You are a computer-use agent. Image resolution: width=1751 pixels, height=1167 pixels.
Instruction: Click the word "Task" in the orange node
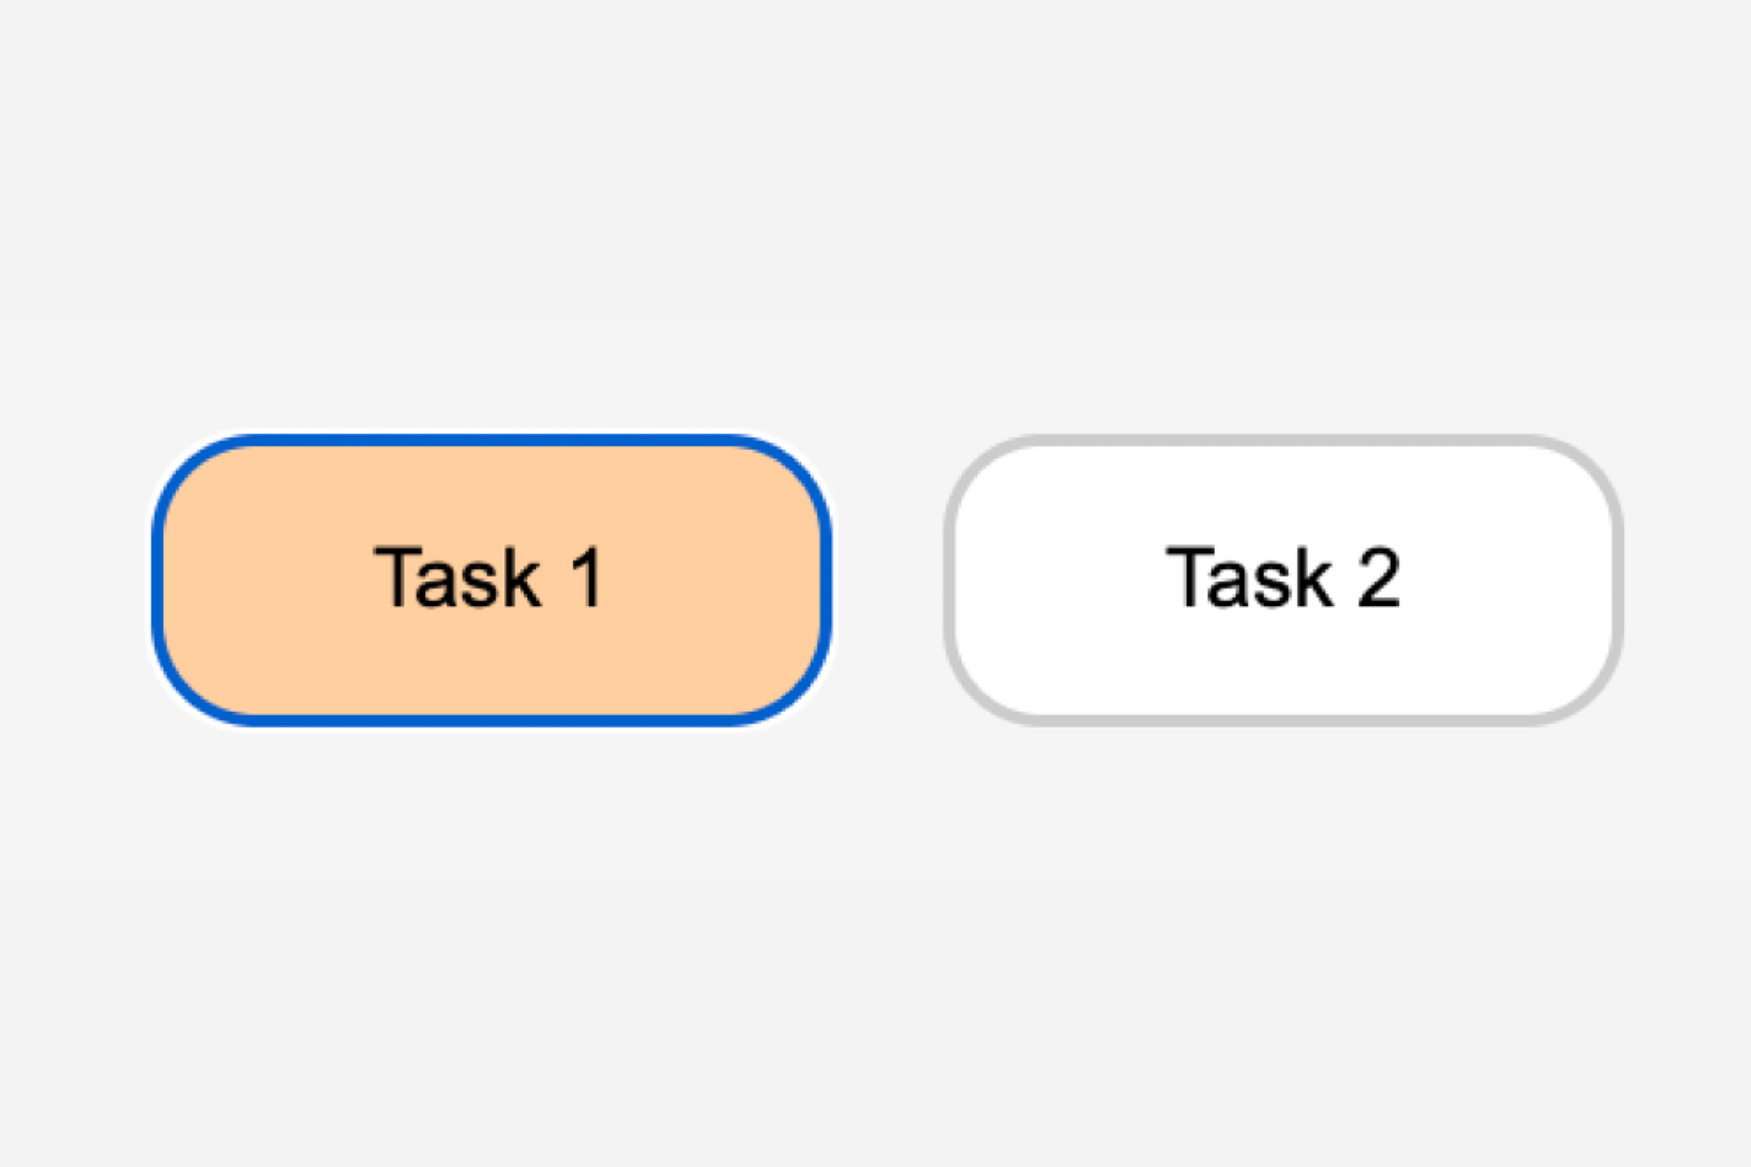click(456, 578)
